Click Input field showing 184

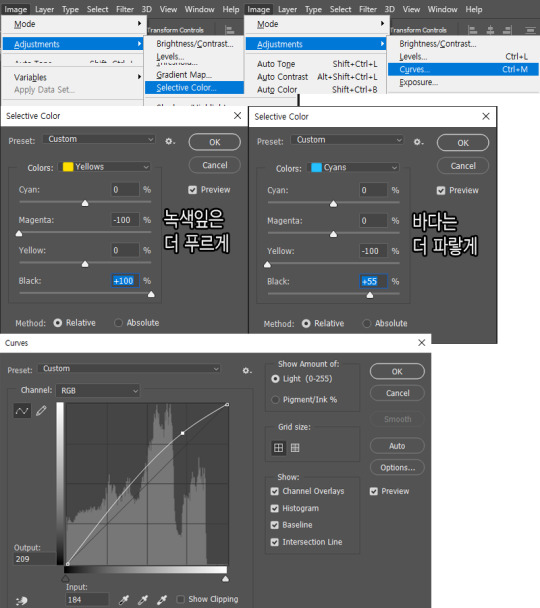point(86,600)
